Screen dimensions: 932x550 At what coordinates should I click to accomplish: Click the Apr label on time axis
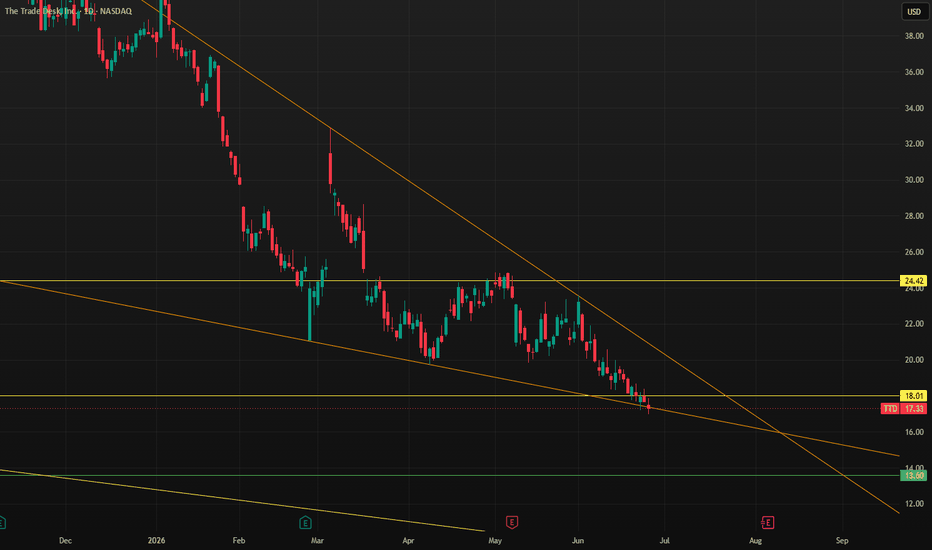[408, 540]
